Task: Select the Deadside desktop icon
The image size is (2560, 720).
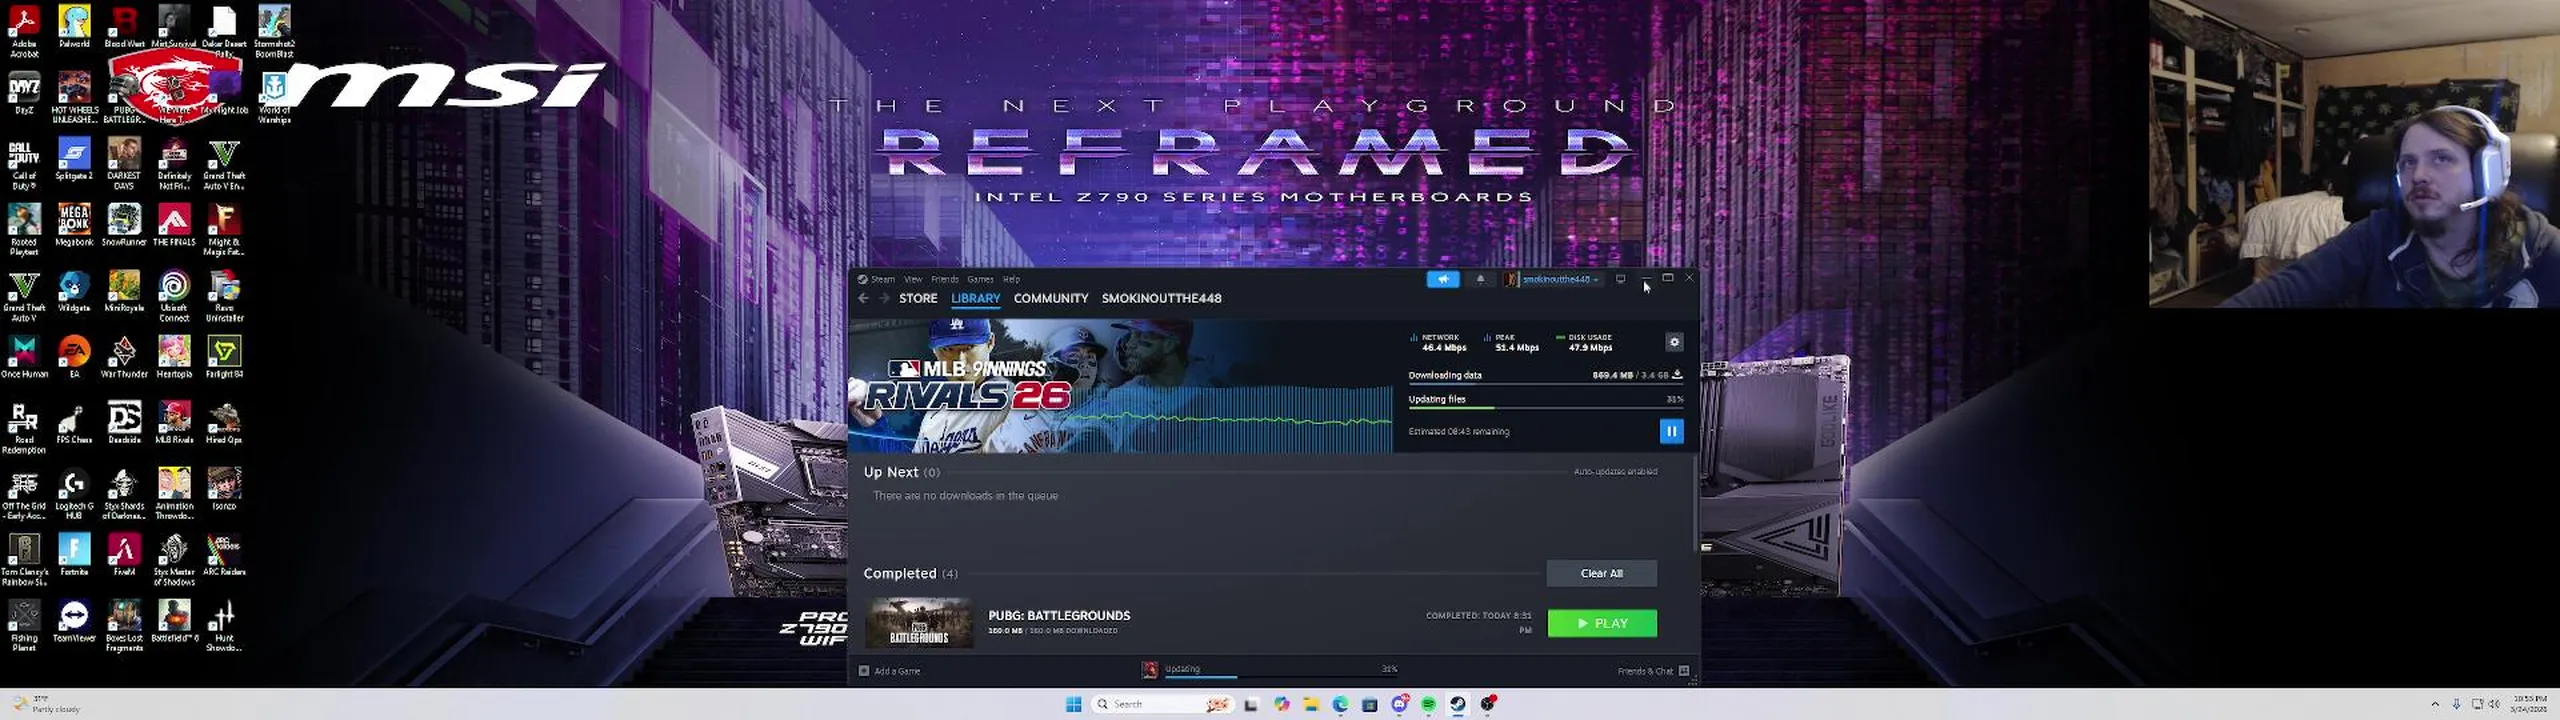Action: pos(124,423)
